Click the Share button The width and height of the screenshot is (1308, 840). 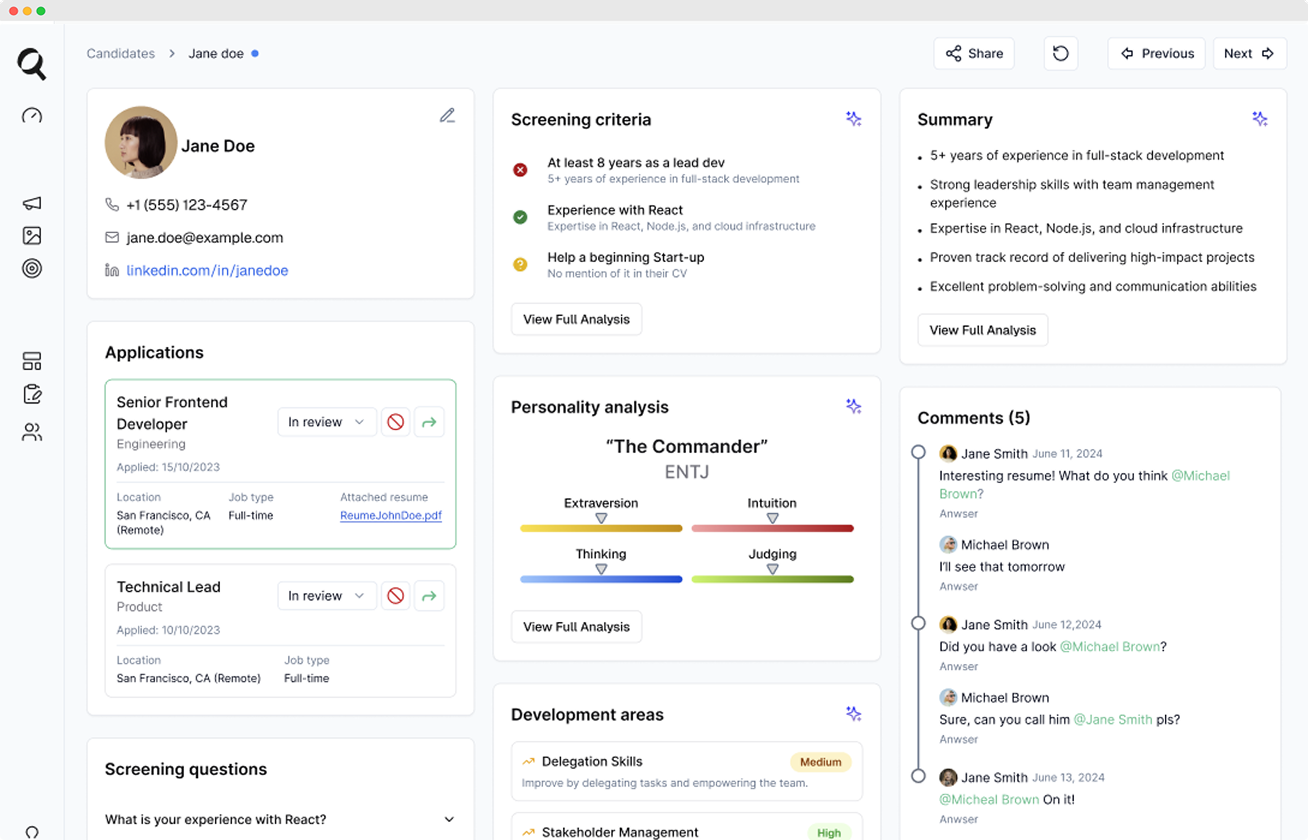pyautogui.click(x=974, y=54)
